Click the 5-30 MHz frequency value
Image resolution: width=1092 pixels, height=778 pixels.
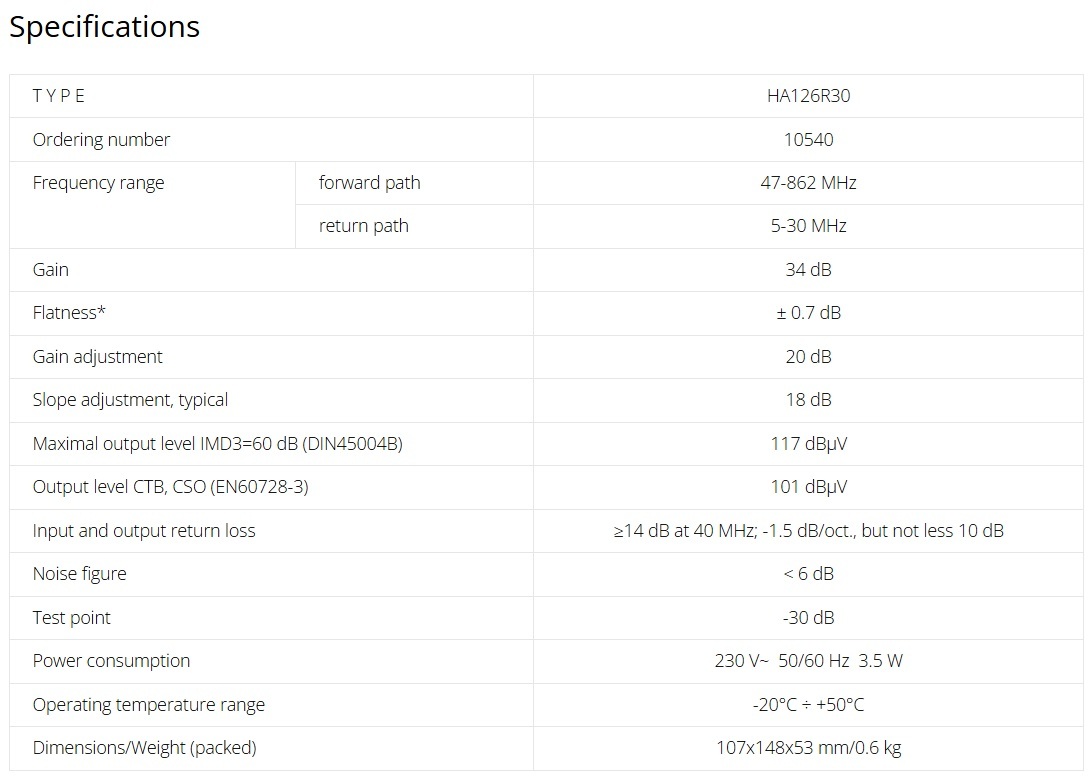[808, 226]
